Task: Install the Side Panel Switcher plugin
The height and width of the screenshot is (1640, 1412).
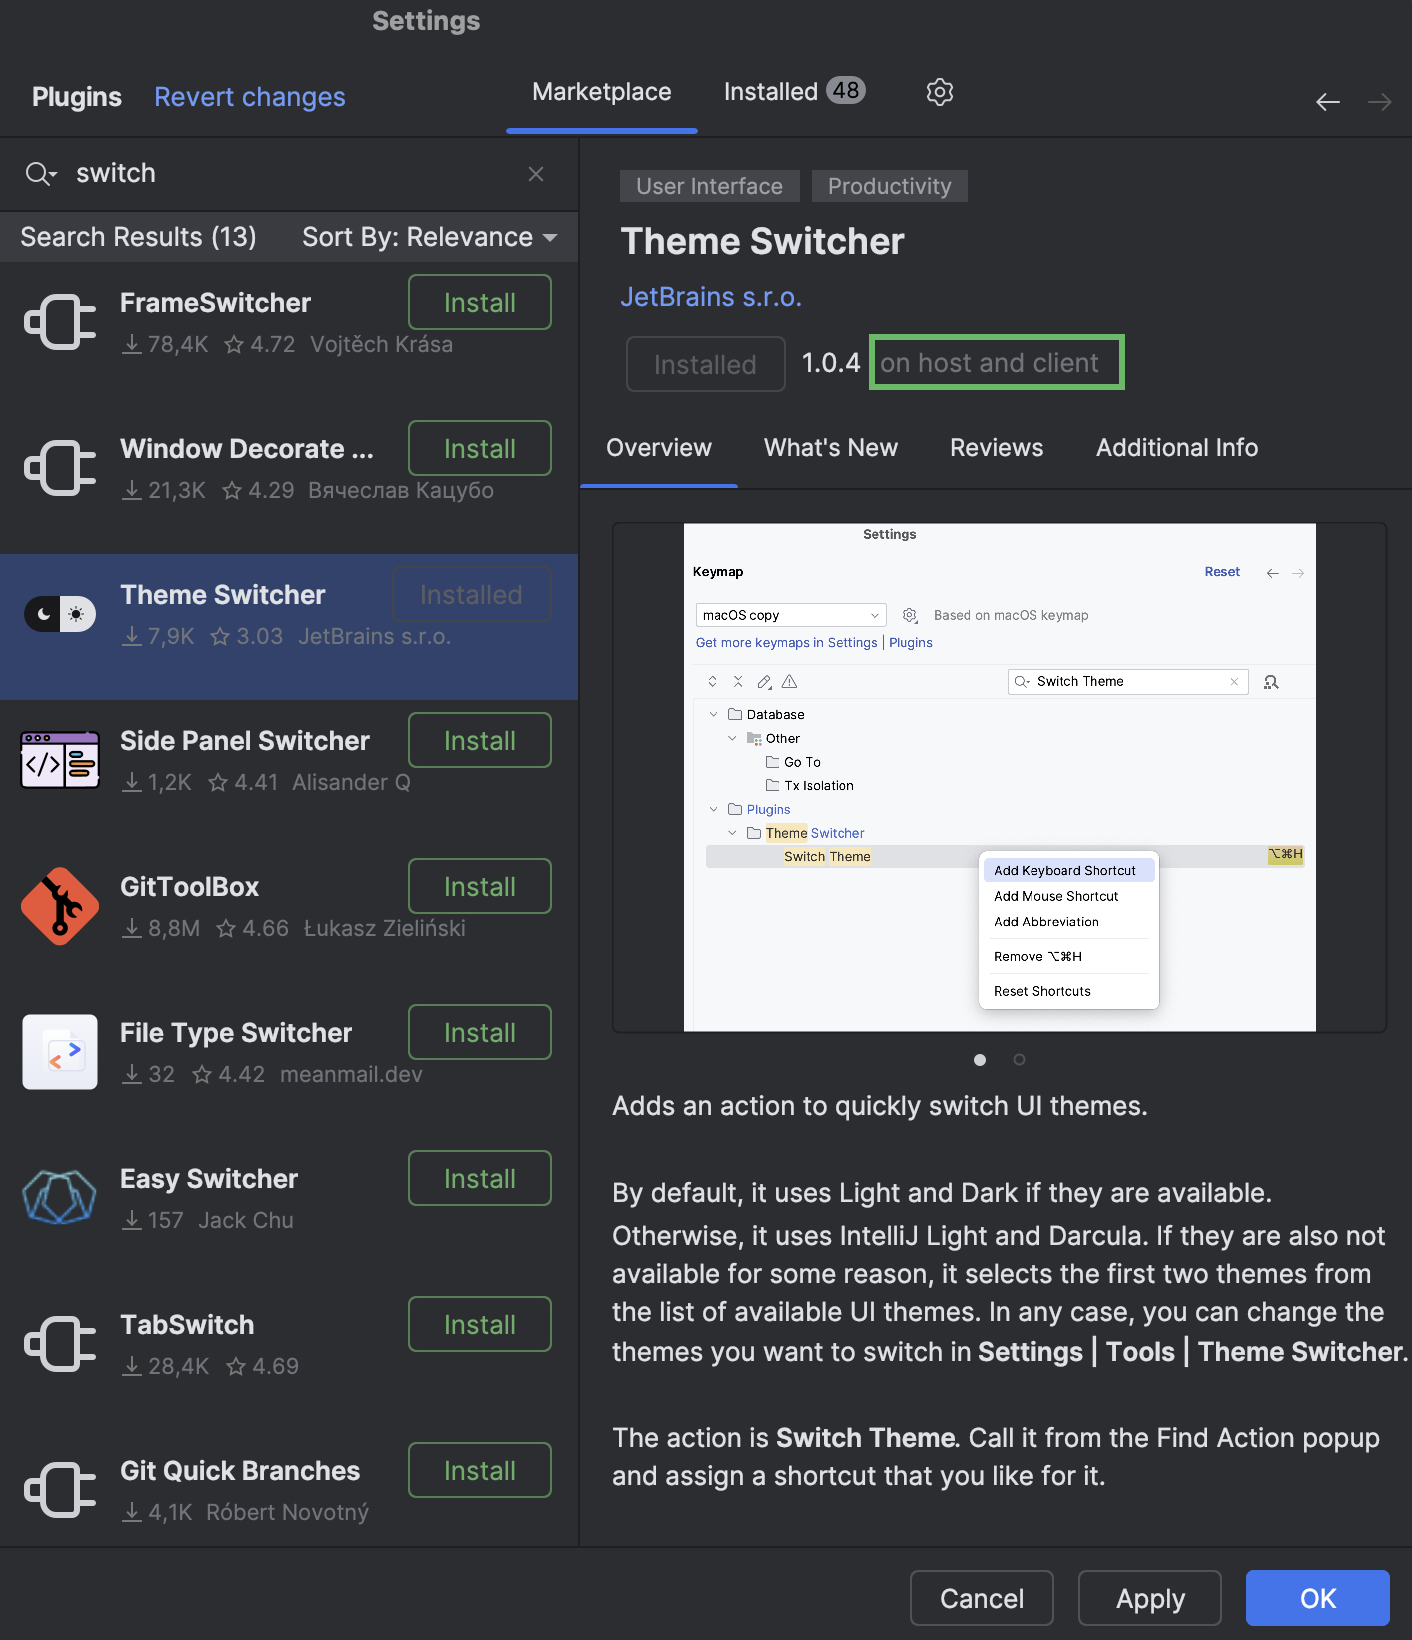Action: pos(480,740)
